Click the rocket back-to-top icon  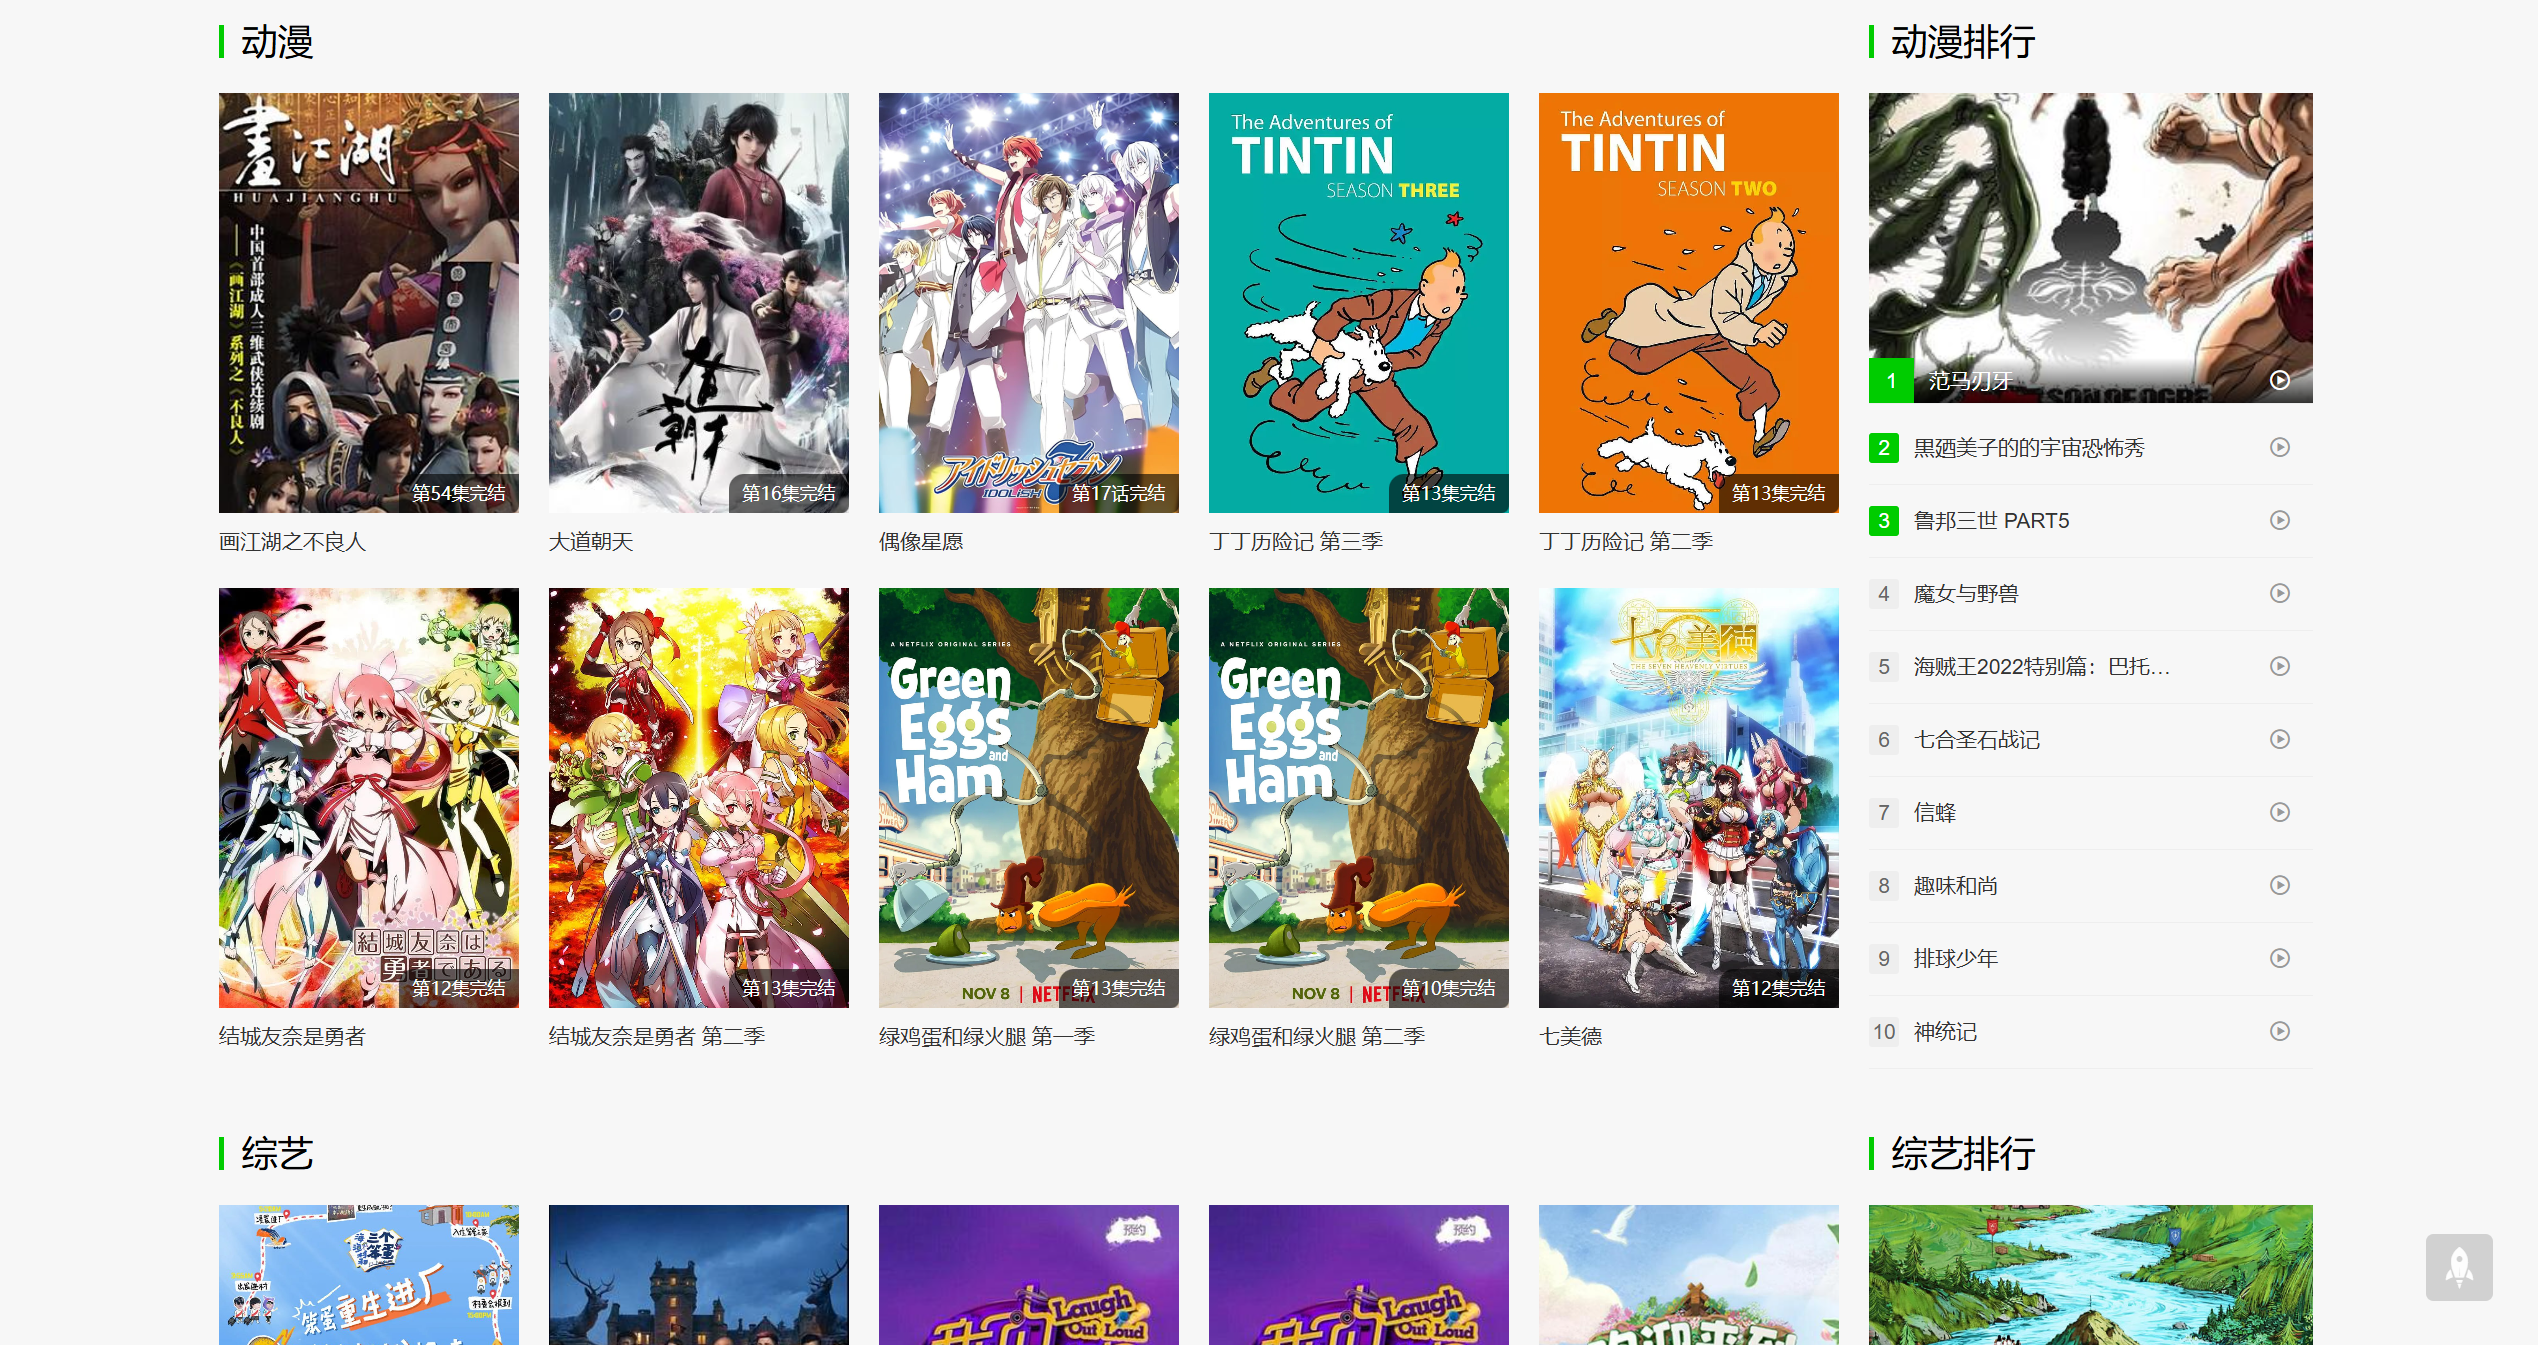[x=2458, y=1267]
